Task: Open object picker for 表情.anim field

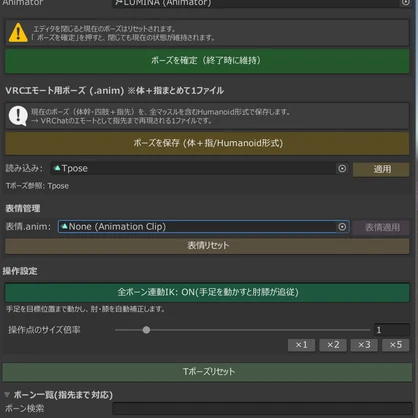Action: 342,227
